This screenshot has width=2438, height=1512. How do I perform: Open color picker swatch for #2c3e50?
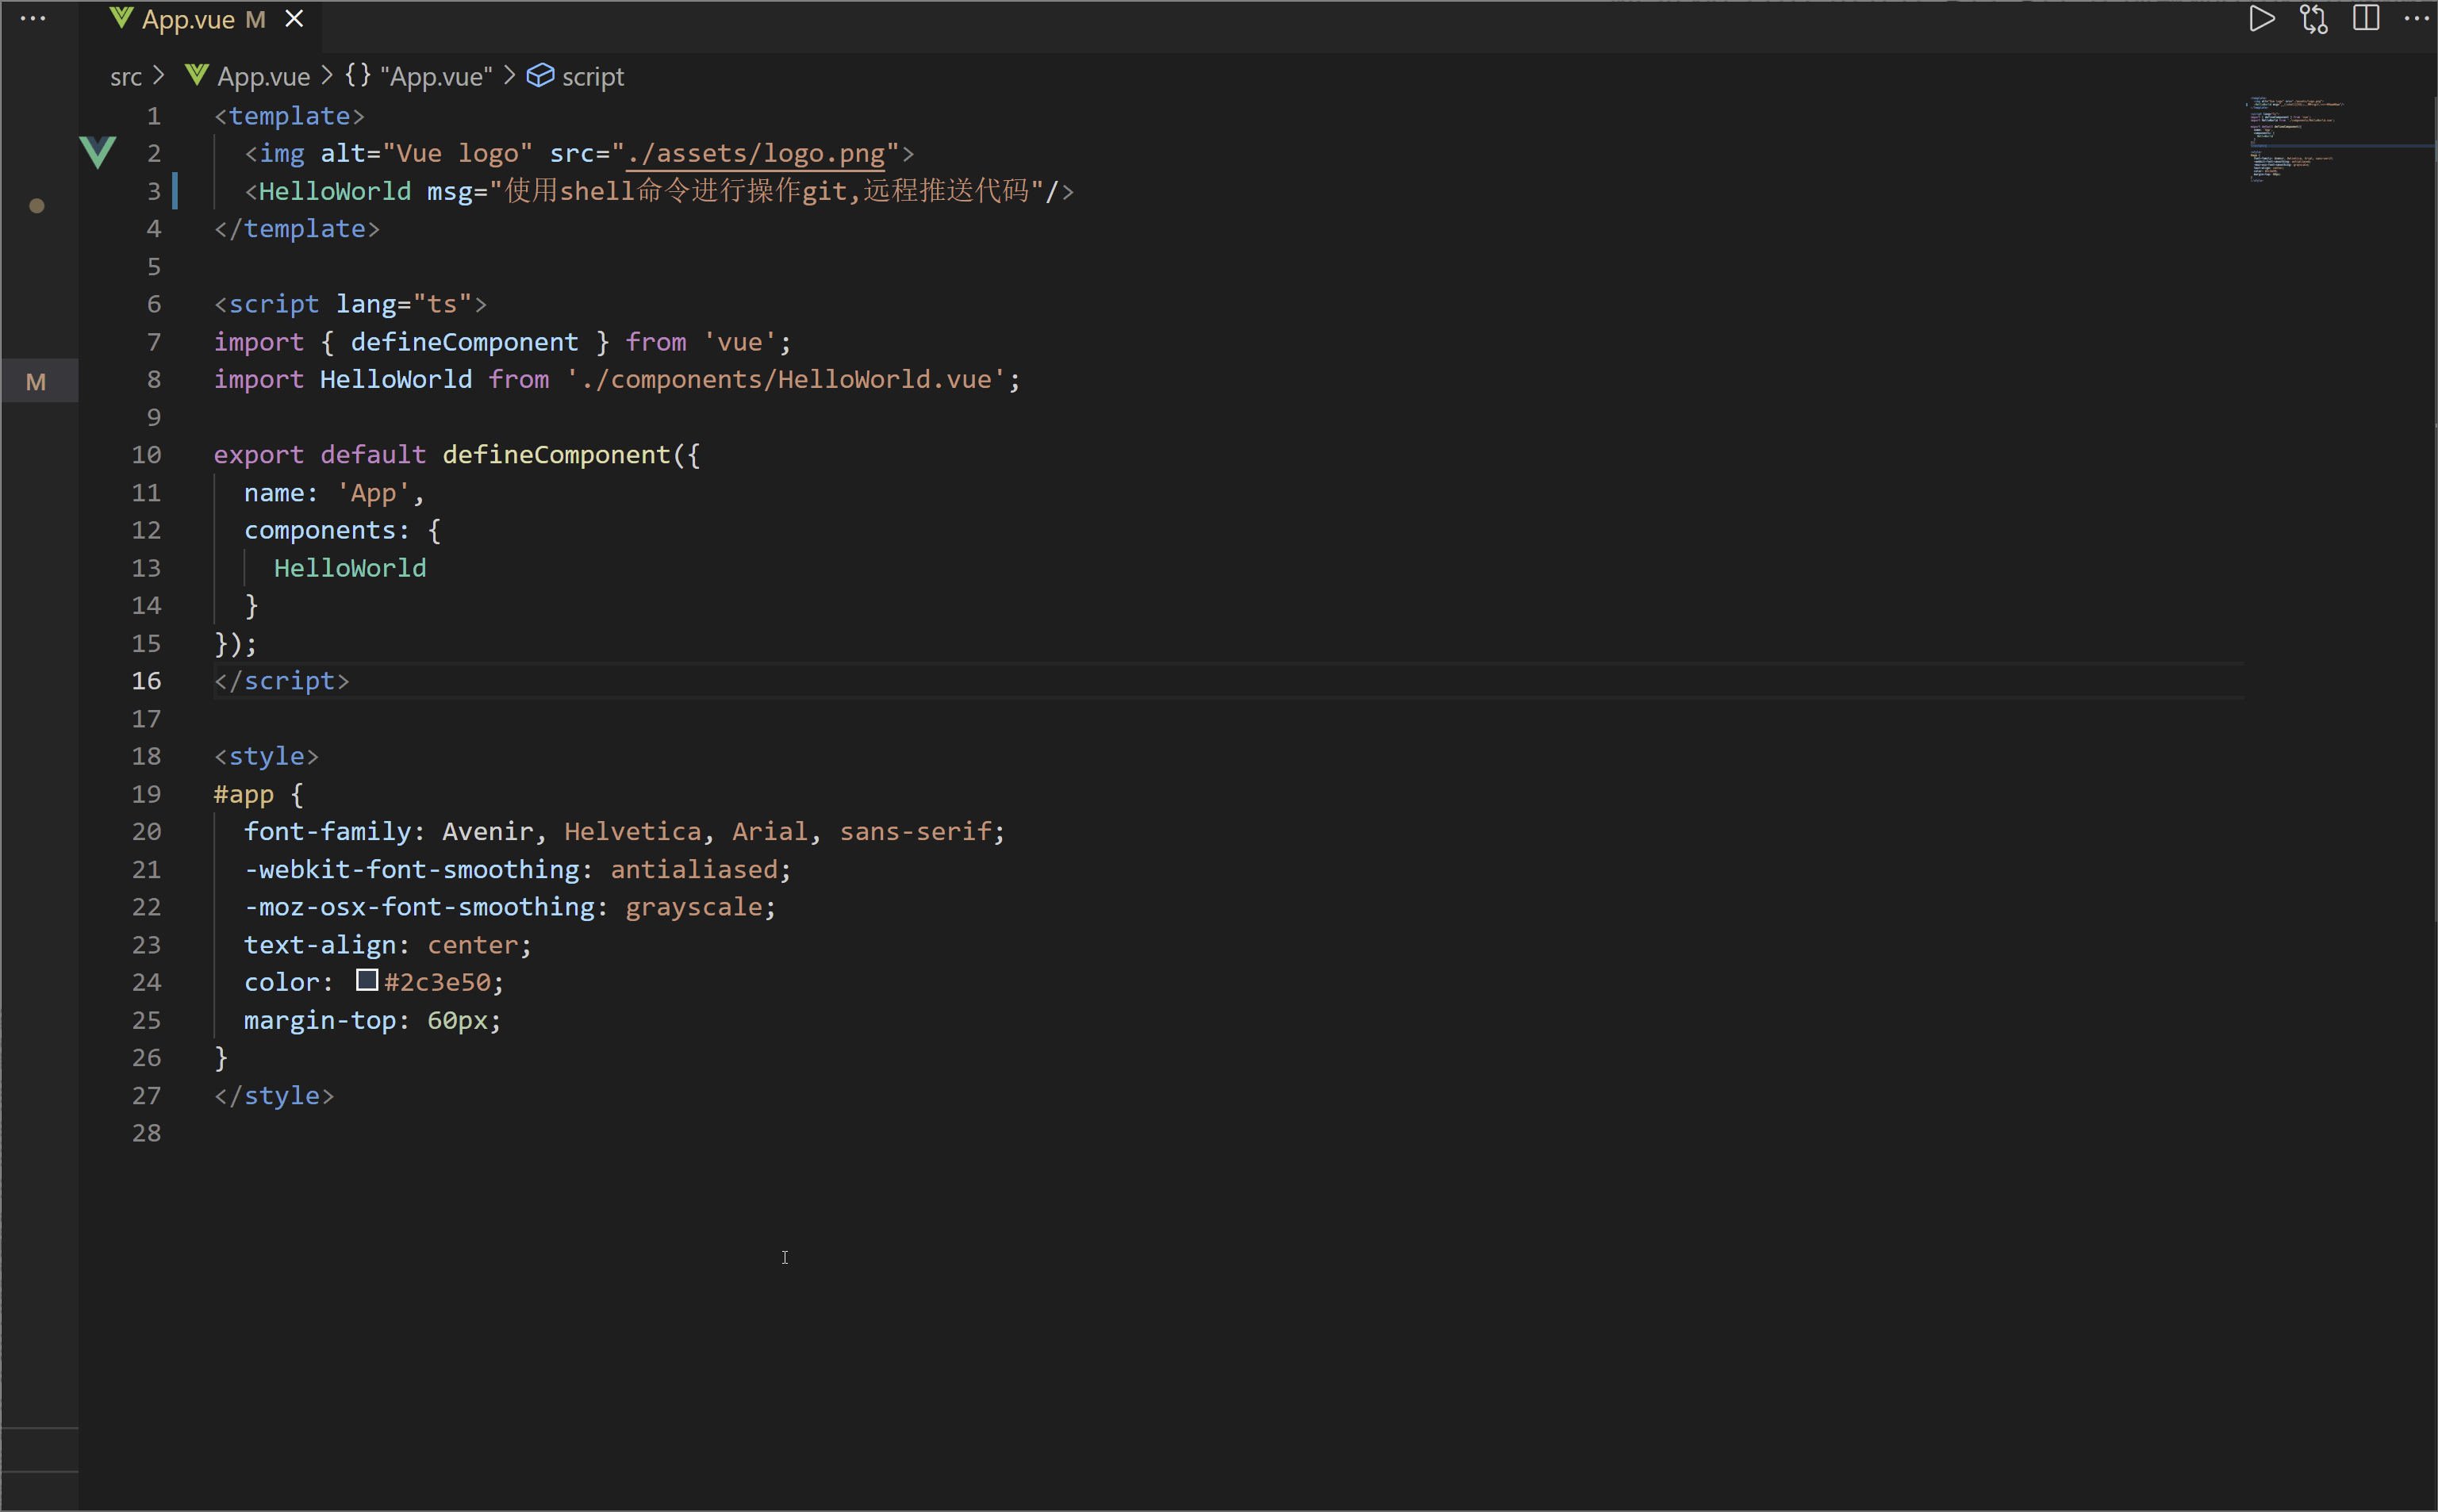point(367,981)
